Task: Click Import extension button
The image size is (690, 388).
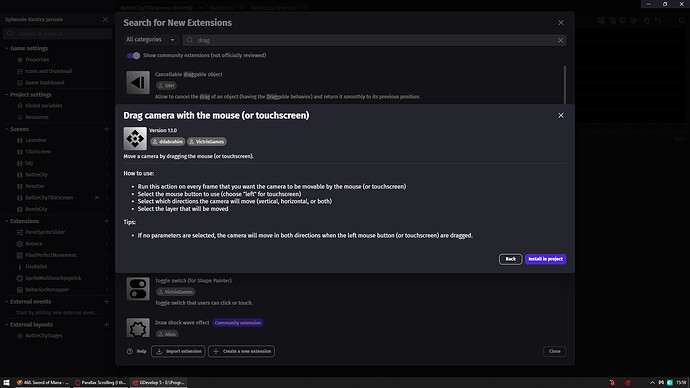Action: 178,351
